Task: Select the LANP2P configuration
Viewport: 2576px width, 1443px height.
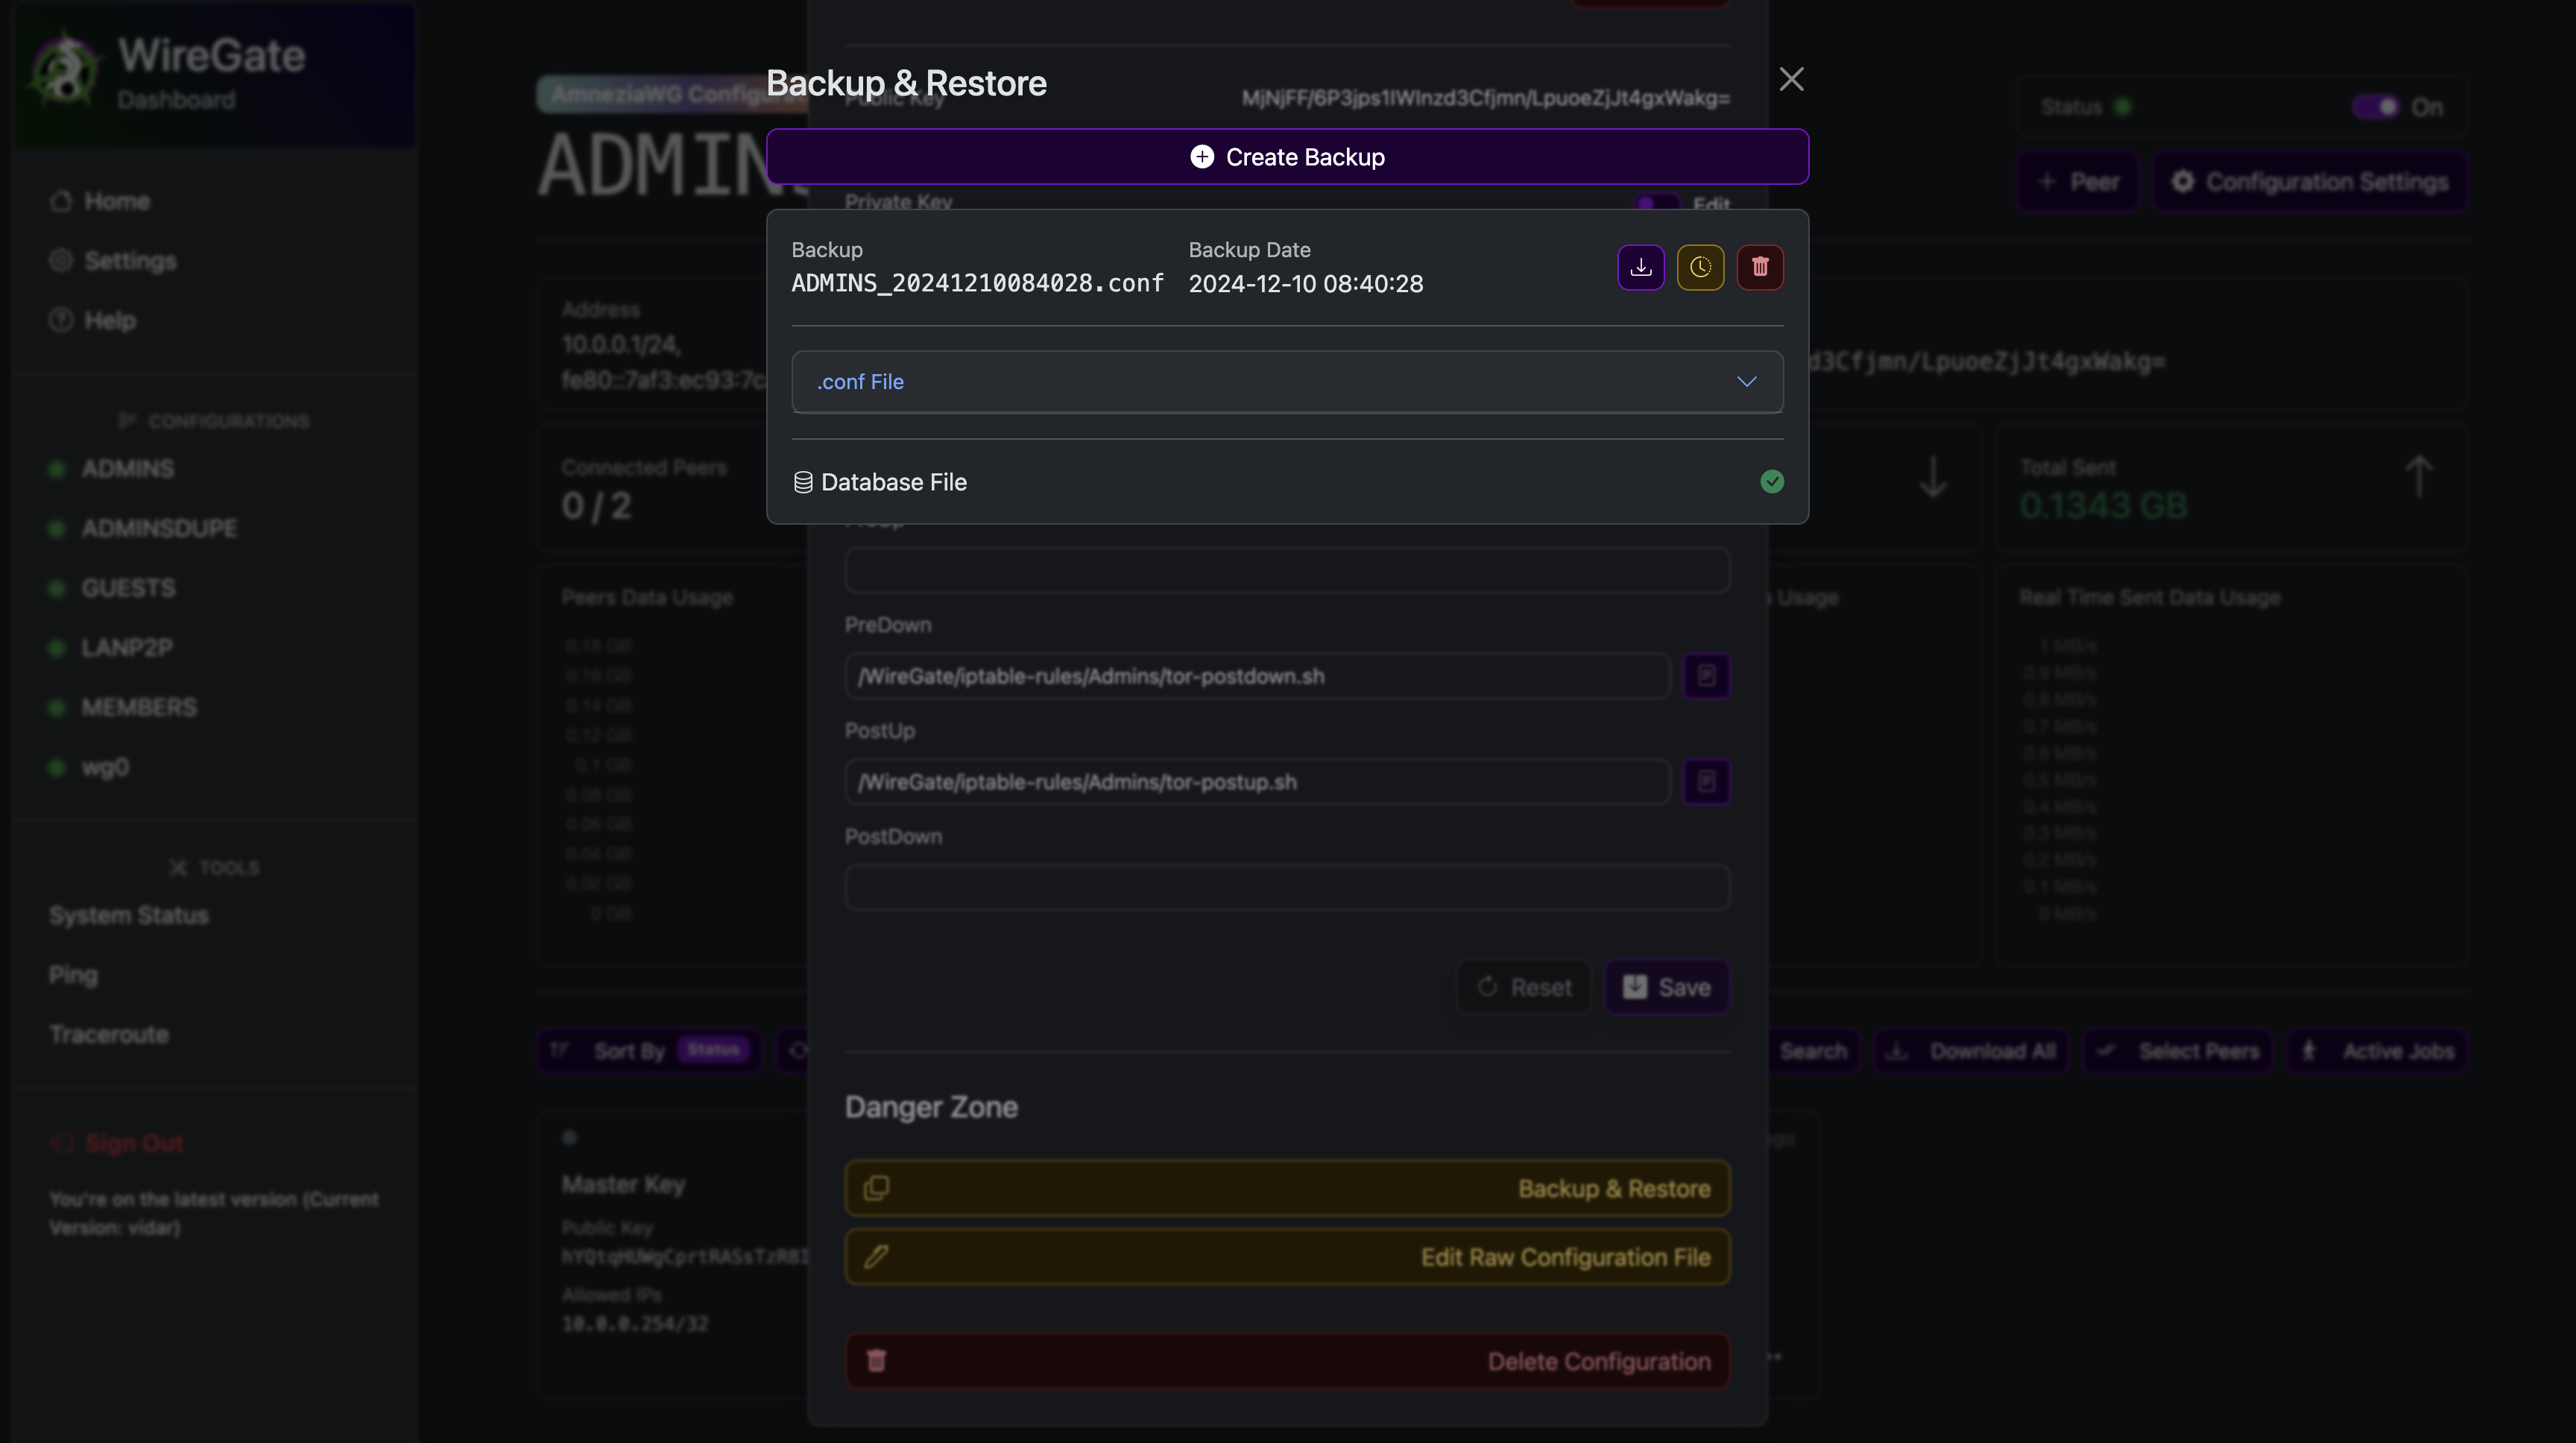Action: point(127,648)
